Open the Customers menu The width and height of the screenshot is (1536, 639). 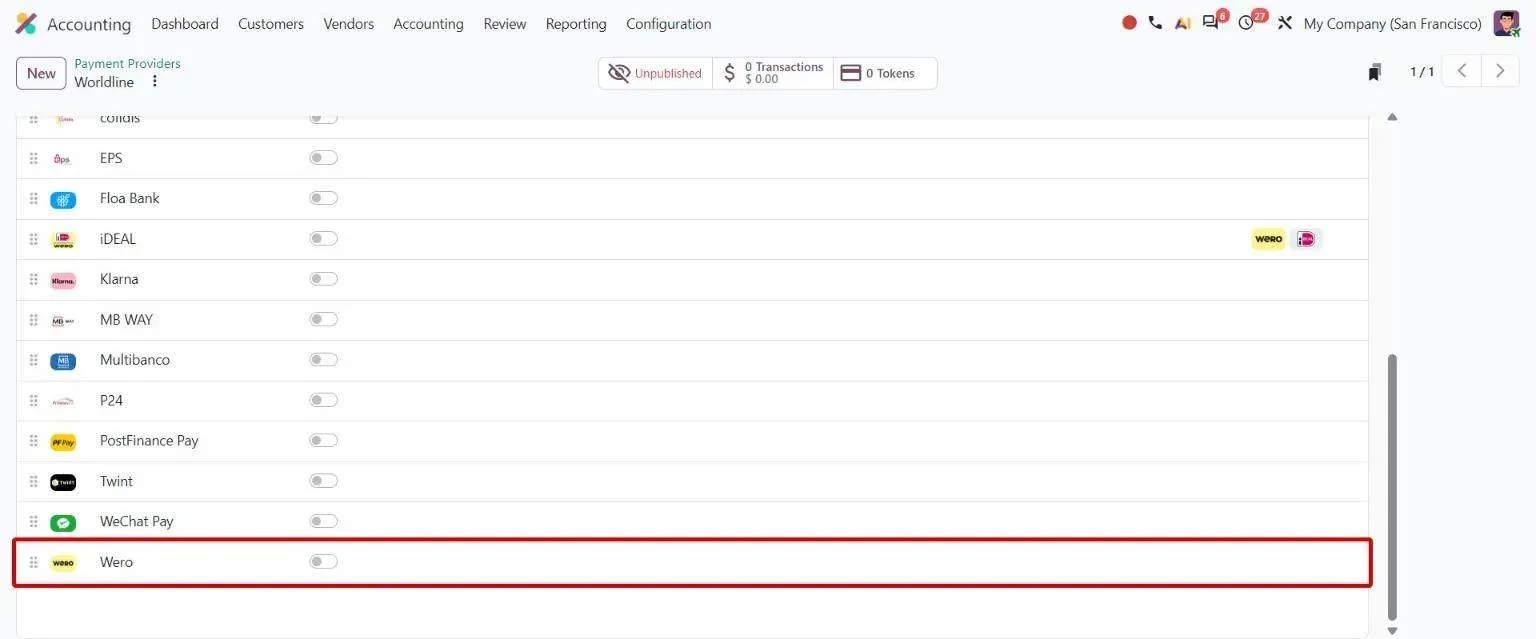click(271, 23)
